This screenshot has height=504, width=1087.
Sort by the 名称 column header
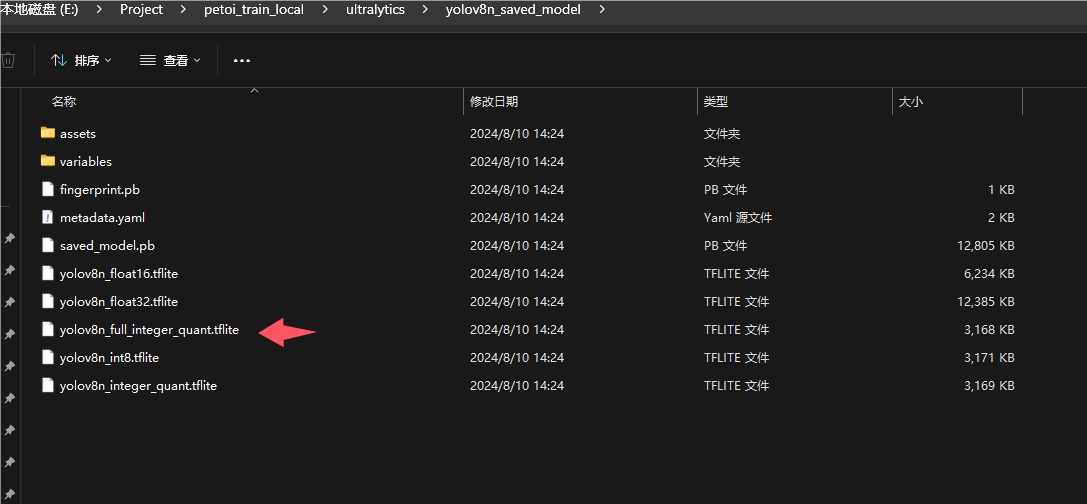pyautogui.click(x=64, y=102)
